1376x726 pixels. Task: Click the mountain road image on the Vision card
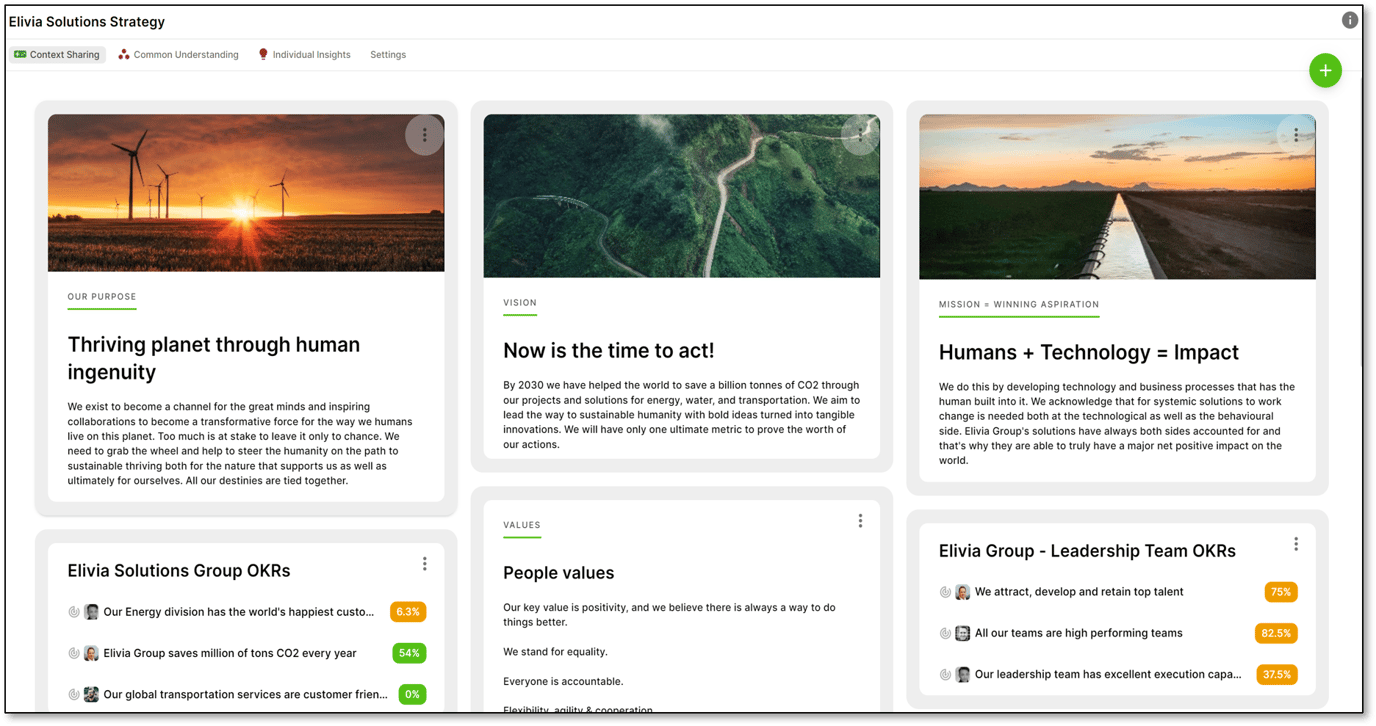(x=682, y=194)
